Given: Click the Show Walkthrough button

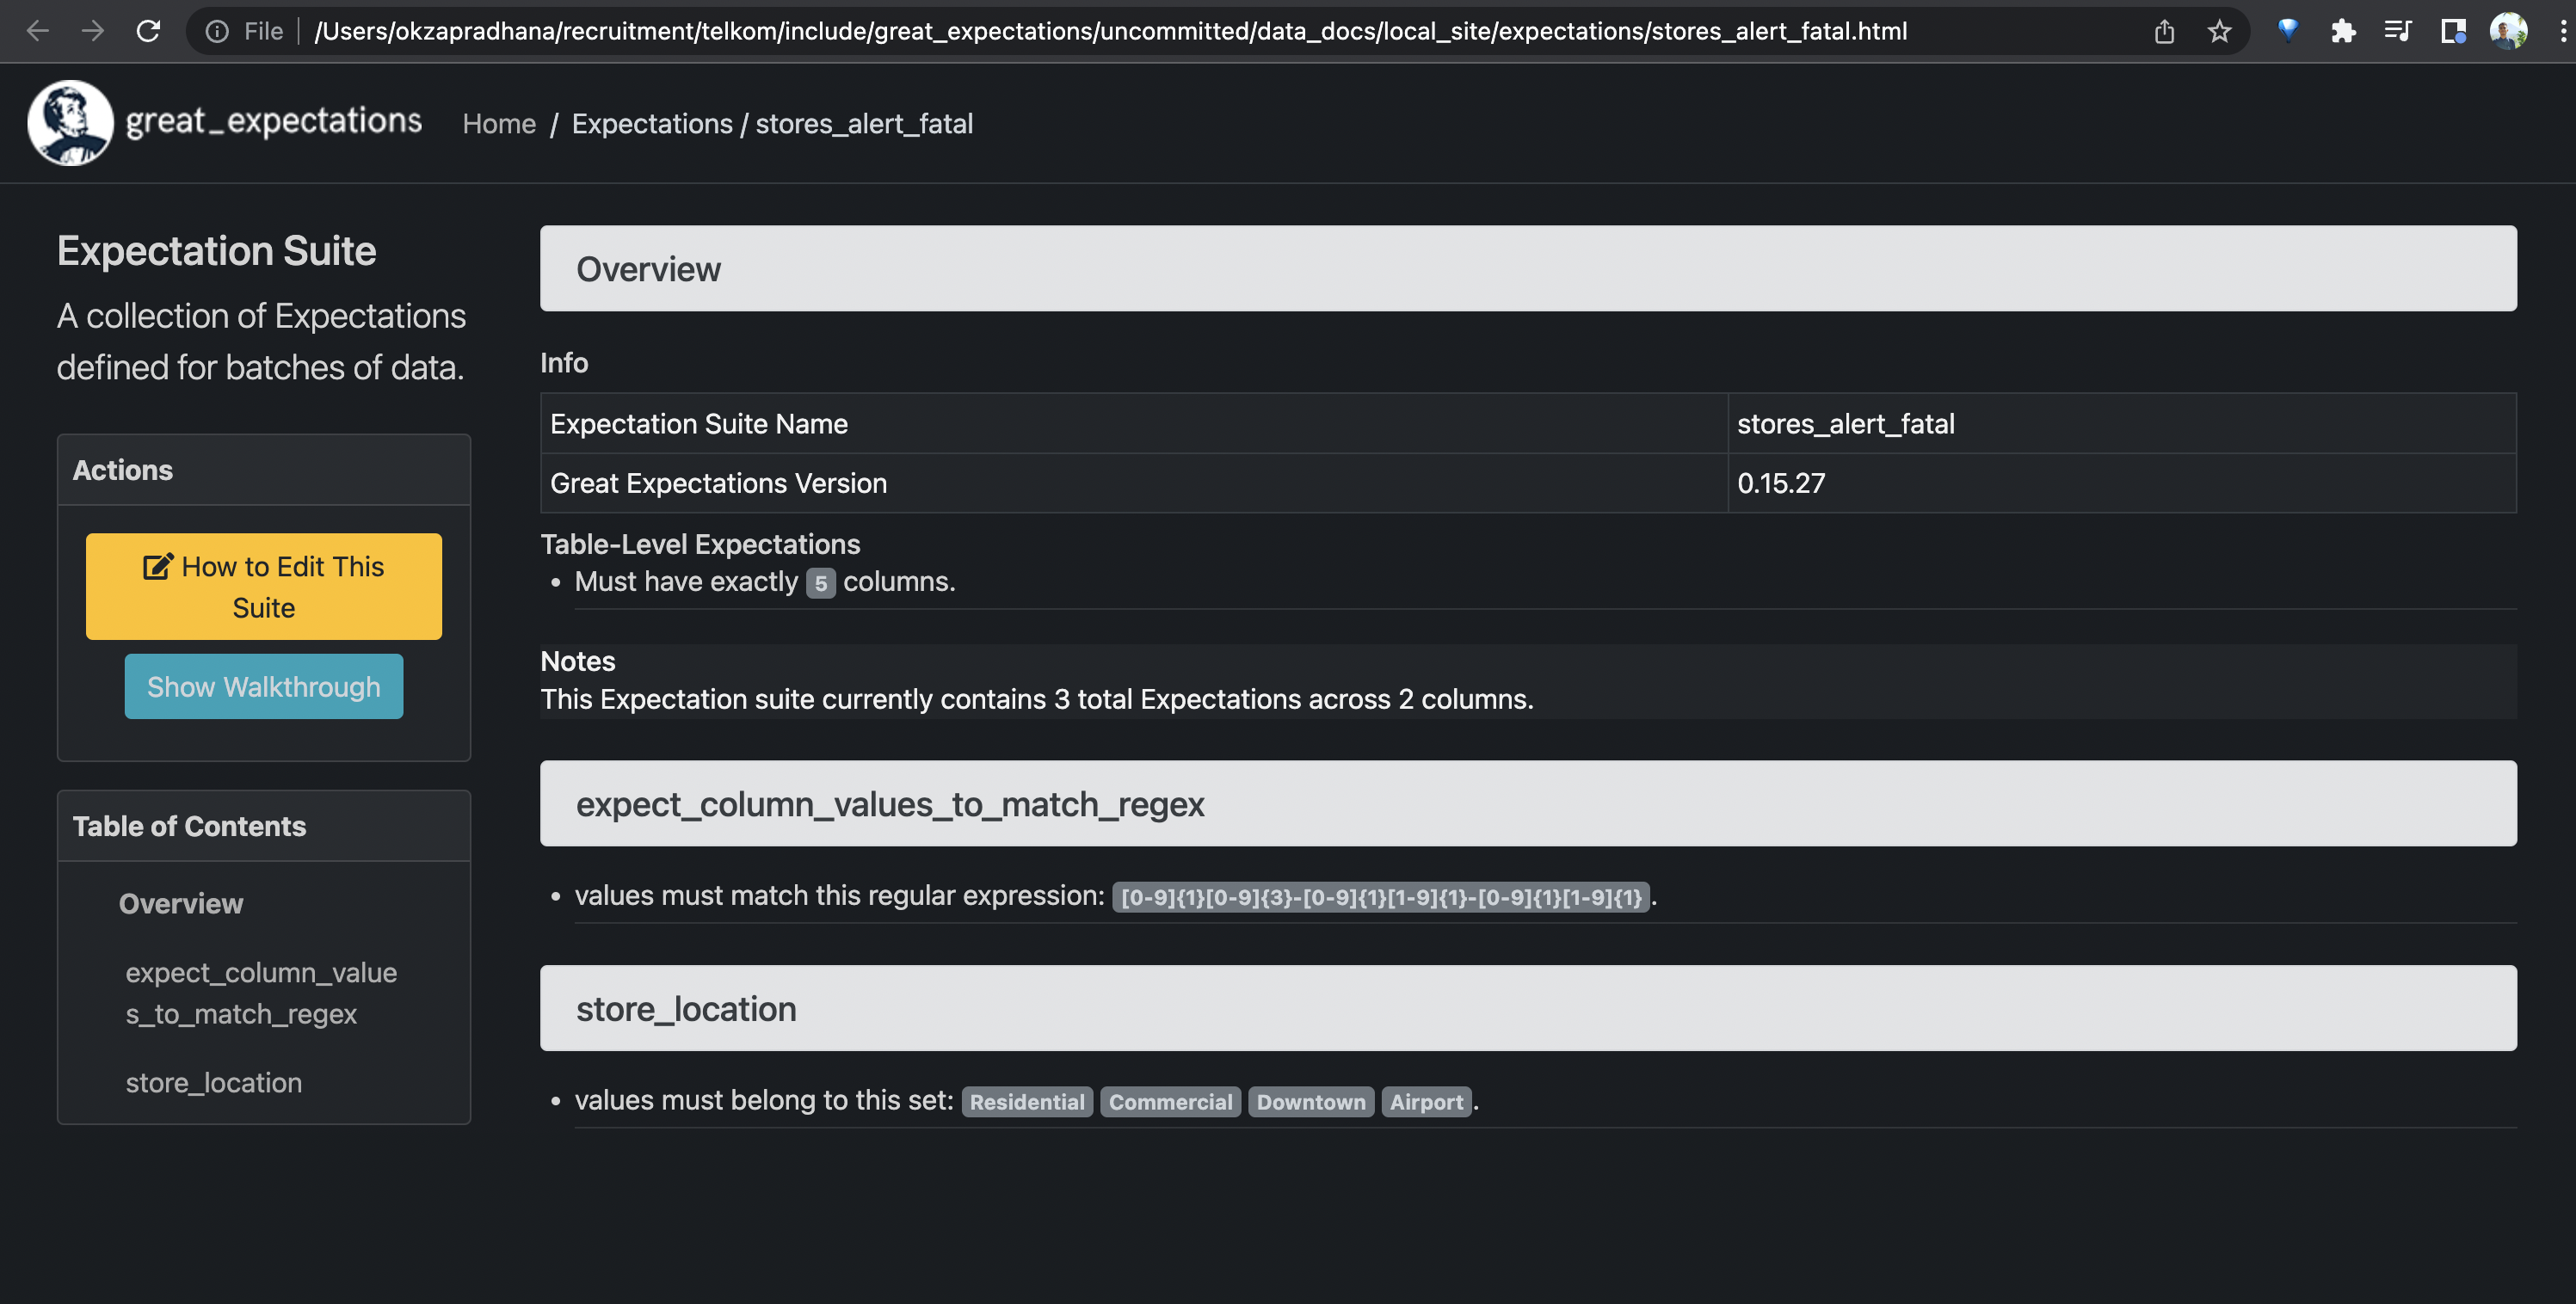Looking at the screenshot, I should click(264, 687).
